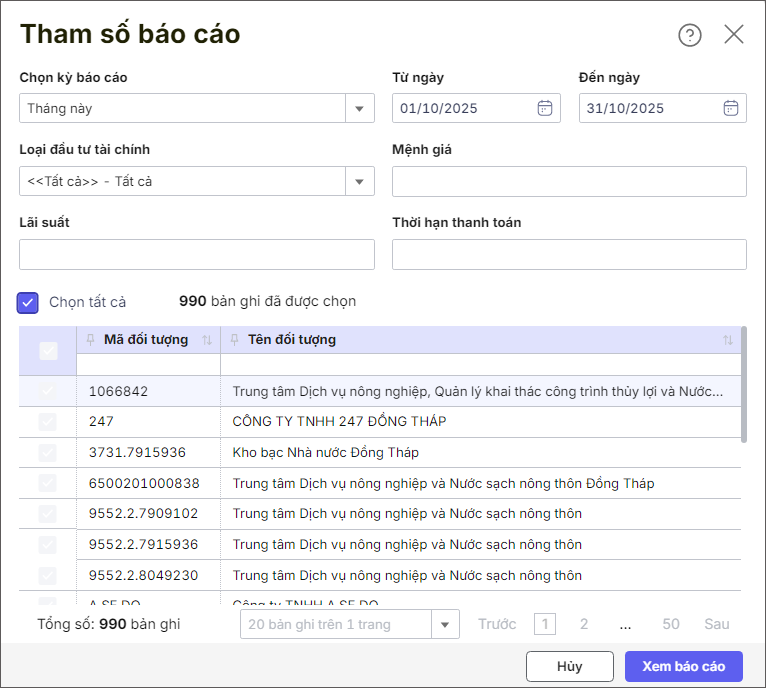Close the Tham số báo cáo dialog
This screenshot has width=766, height=688.
(x=734, y=35)
